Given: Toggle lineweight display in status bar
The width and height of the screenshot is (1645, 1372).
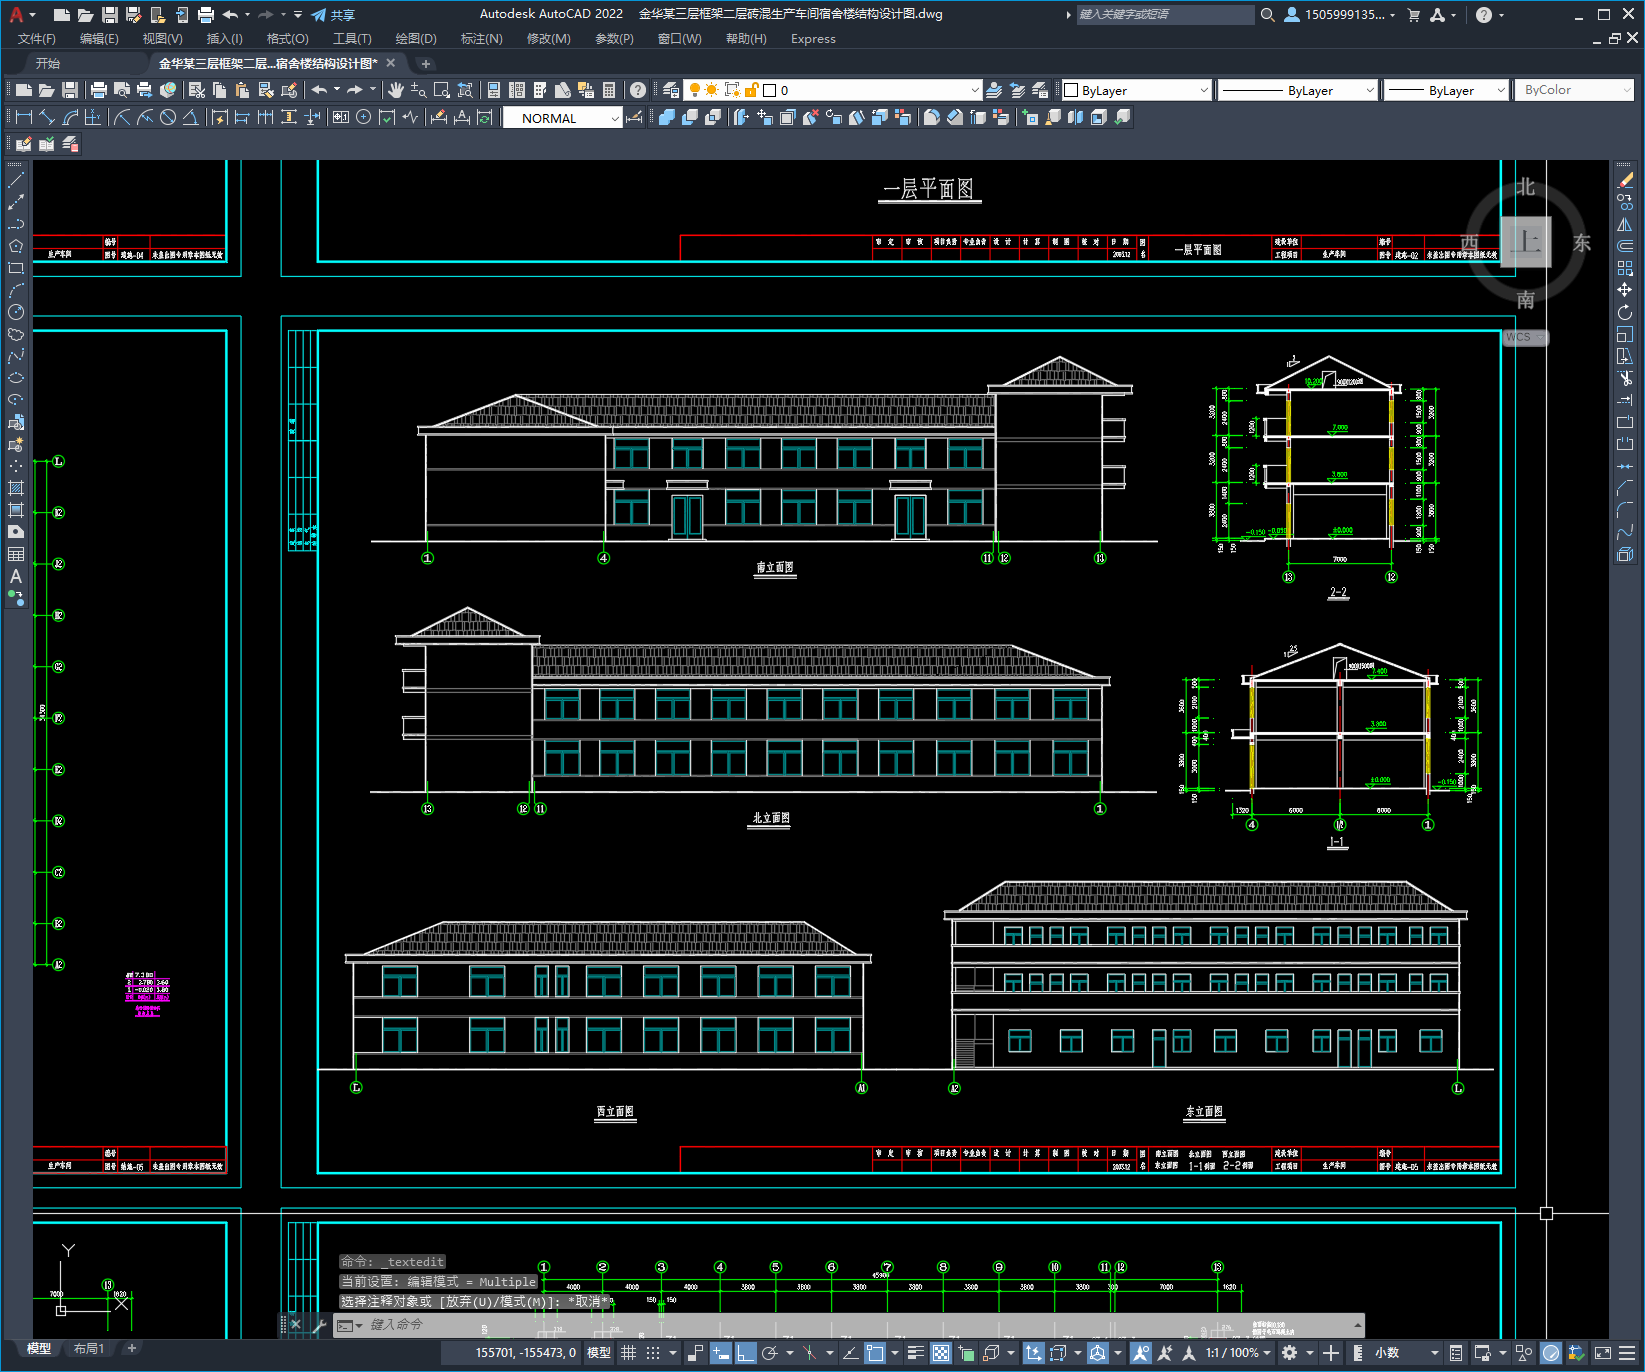Looking at the screenshot, I should point(916,1353).
